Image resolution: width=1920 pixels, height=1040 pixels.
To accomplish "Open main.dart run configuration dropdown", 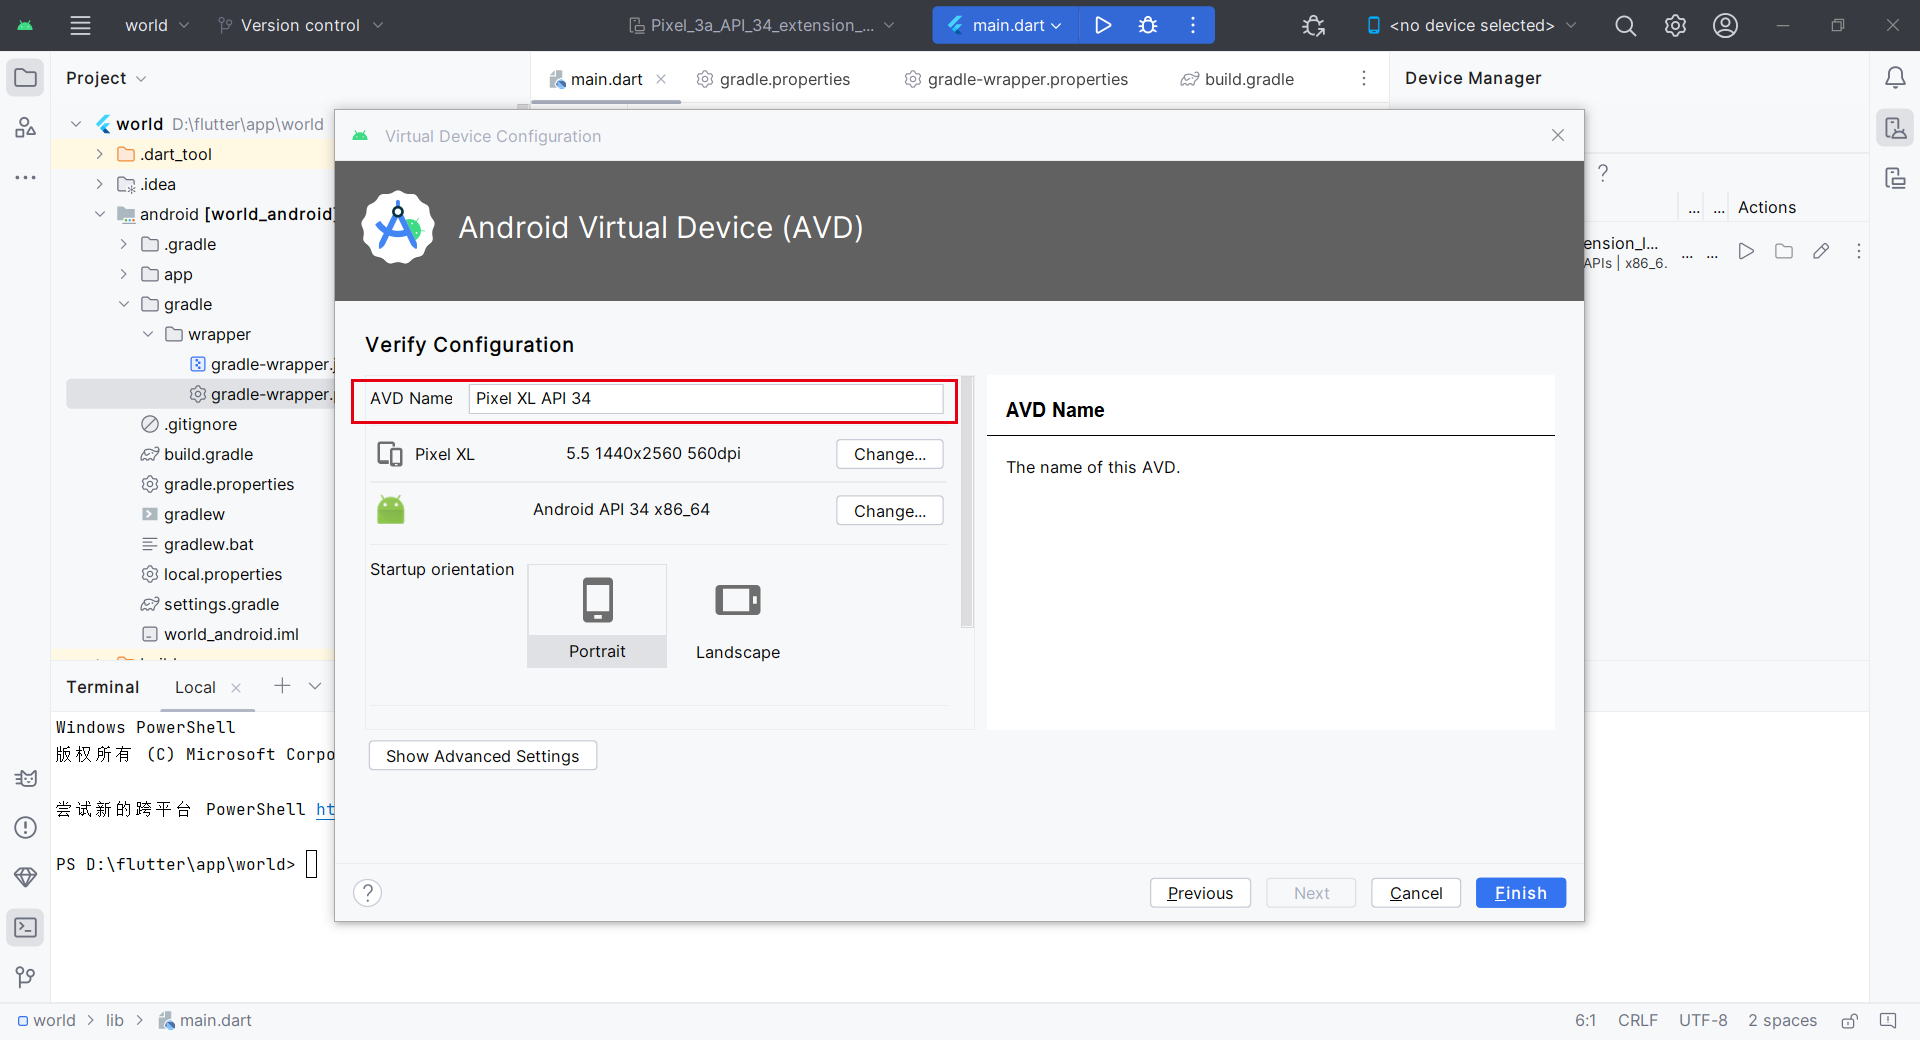I will 1006,25.
